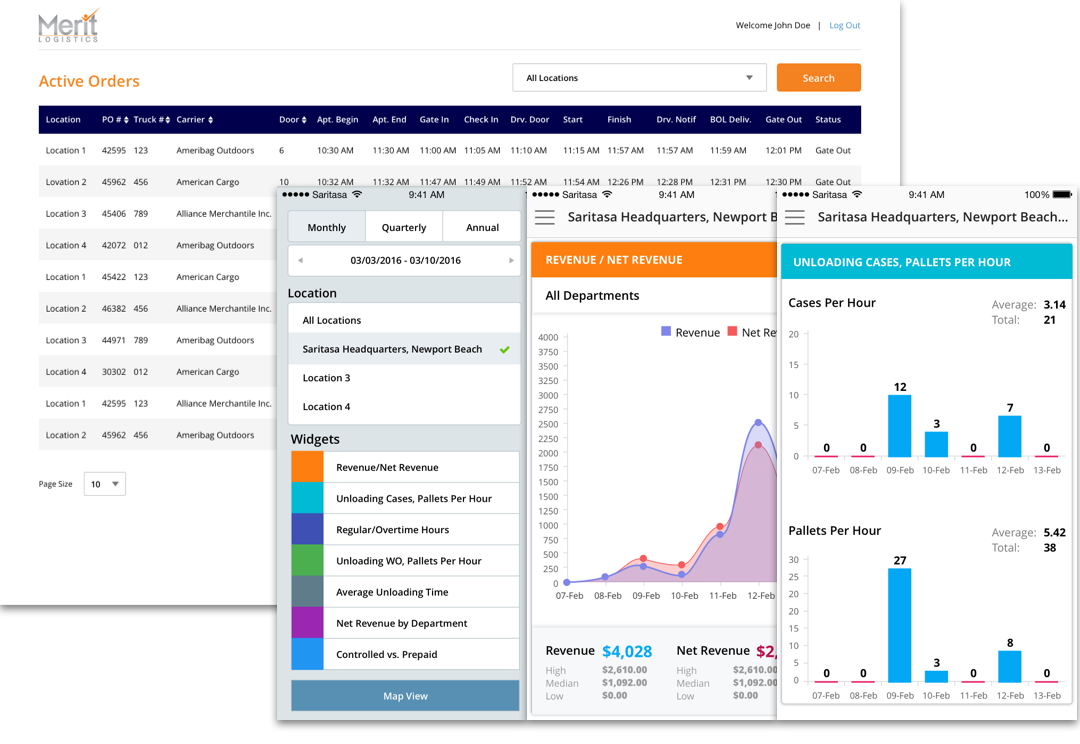Click the 03/03/2016 - 03/10/2016 date range field
The width and height of the screenshot is (1080, 744).
click(404, 260)
